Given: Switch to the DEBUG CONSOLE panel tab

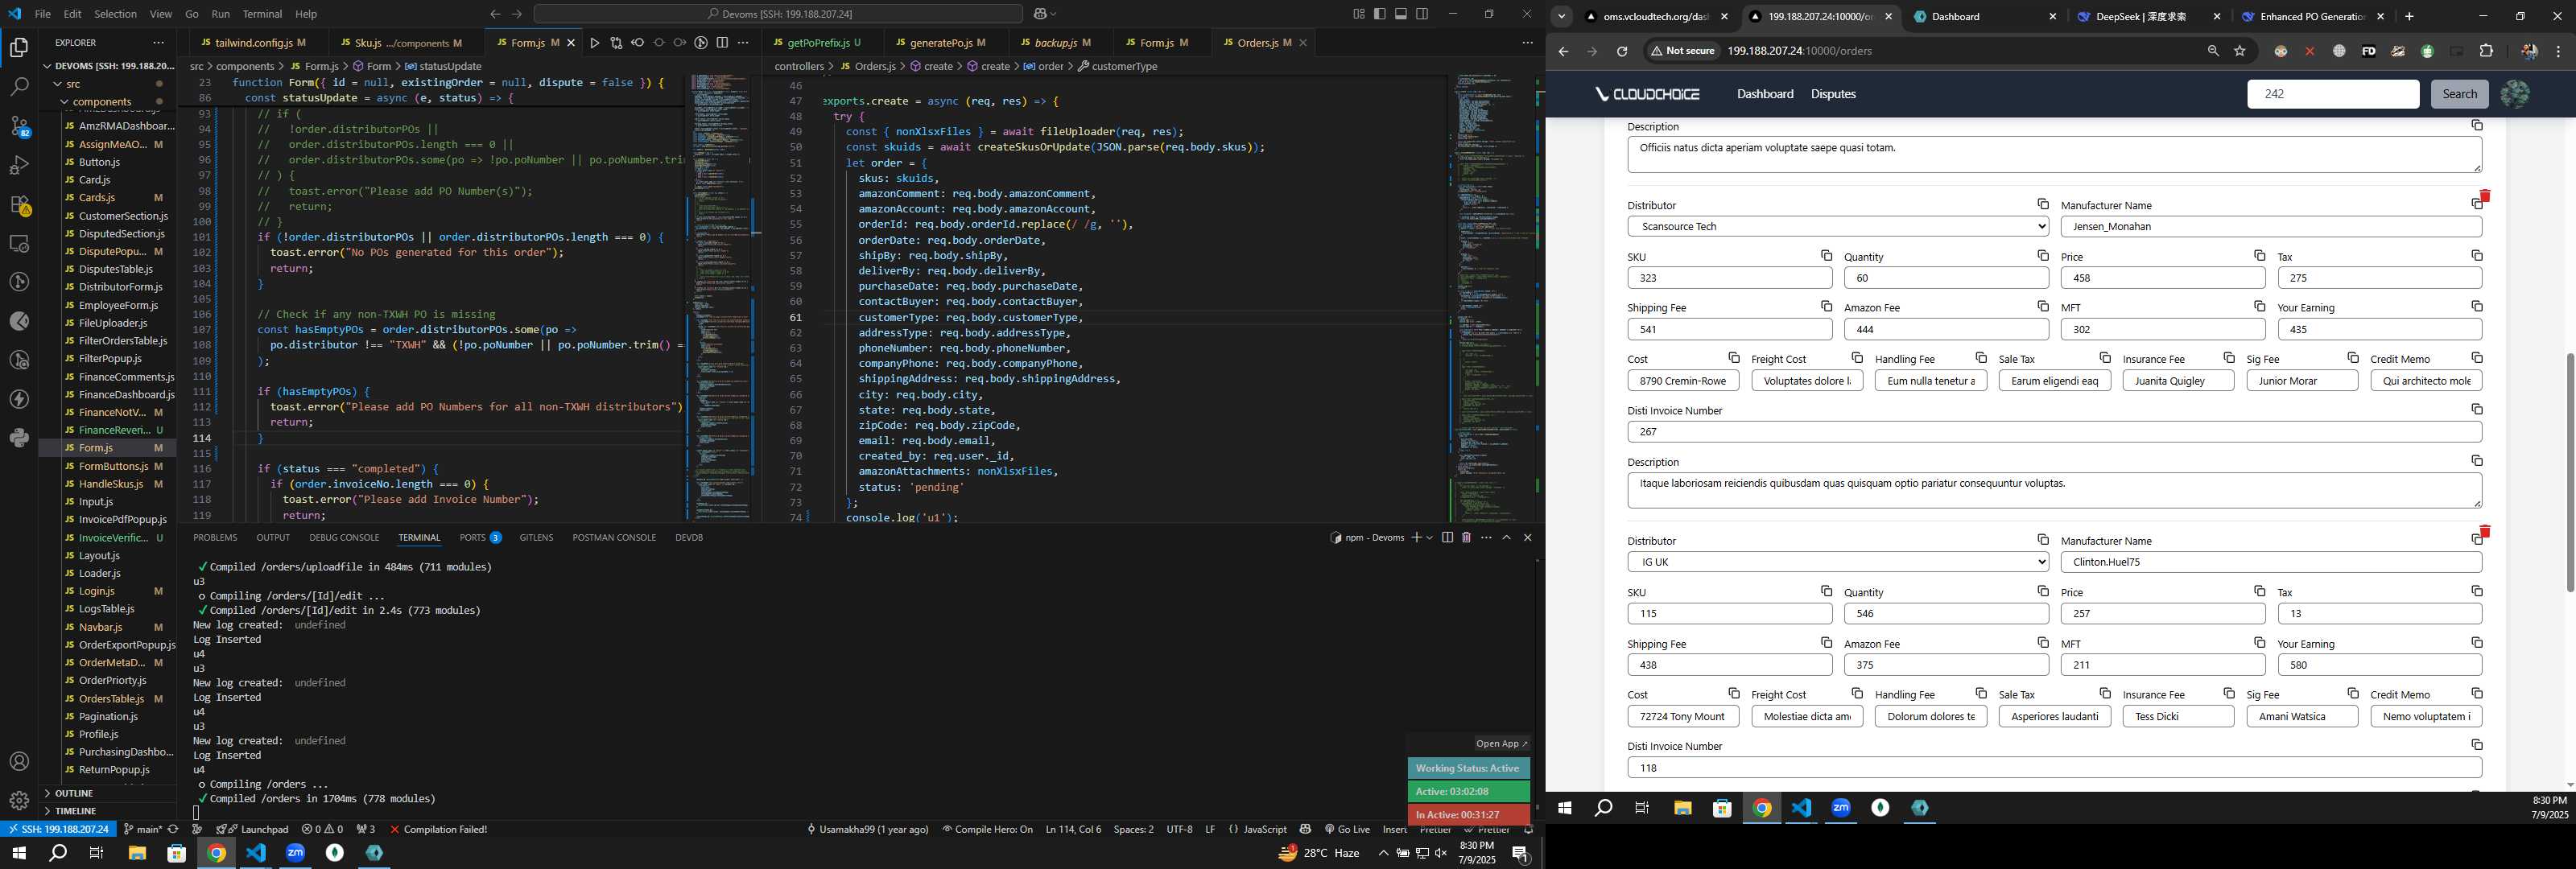Looking at the screenshot, I should tap(344, 538).
